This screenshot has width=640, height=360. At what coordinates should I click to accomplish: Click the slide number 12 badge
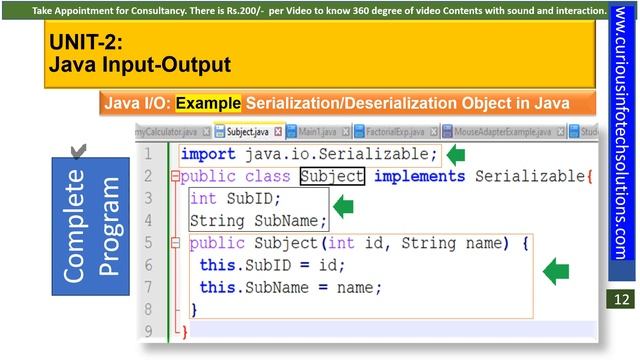tap(621, 300)
